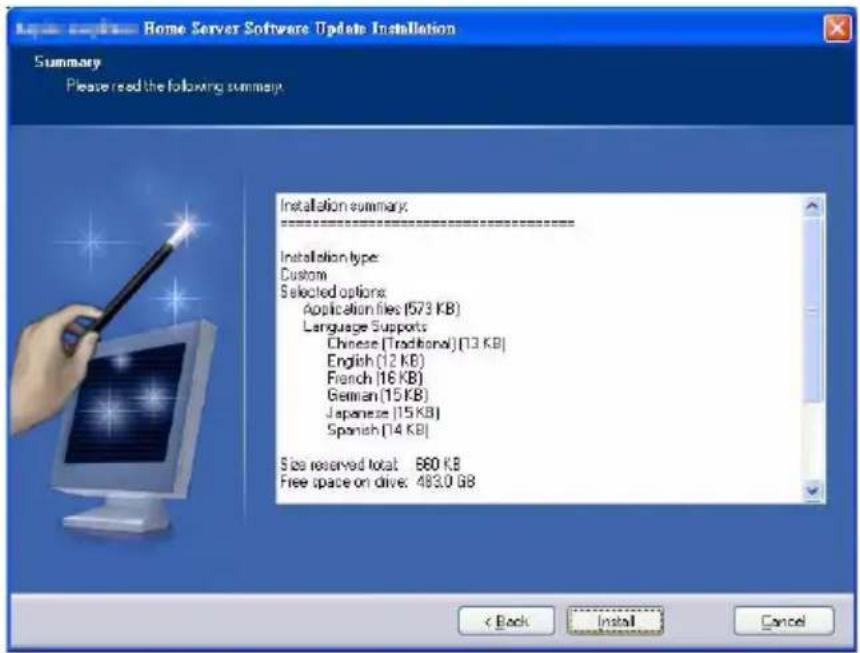Click the 'Custom' installation type text
This screenshot has width=860, height=653.
[303, 274]
